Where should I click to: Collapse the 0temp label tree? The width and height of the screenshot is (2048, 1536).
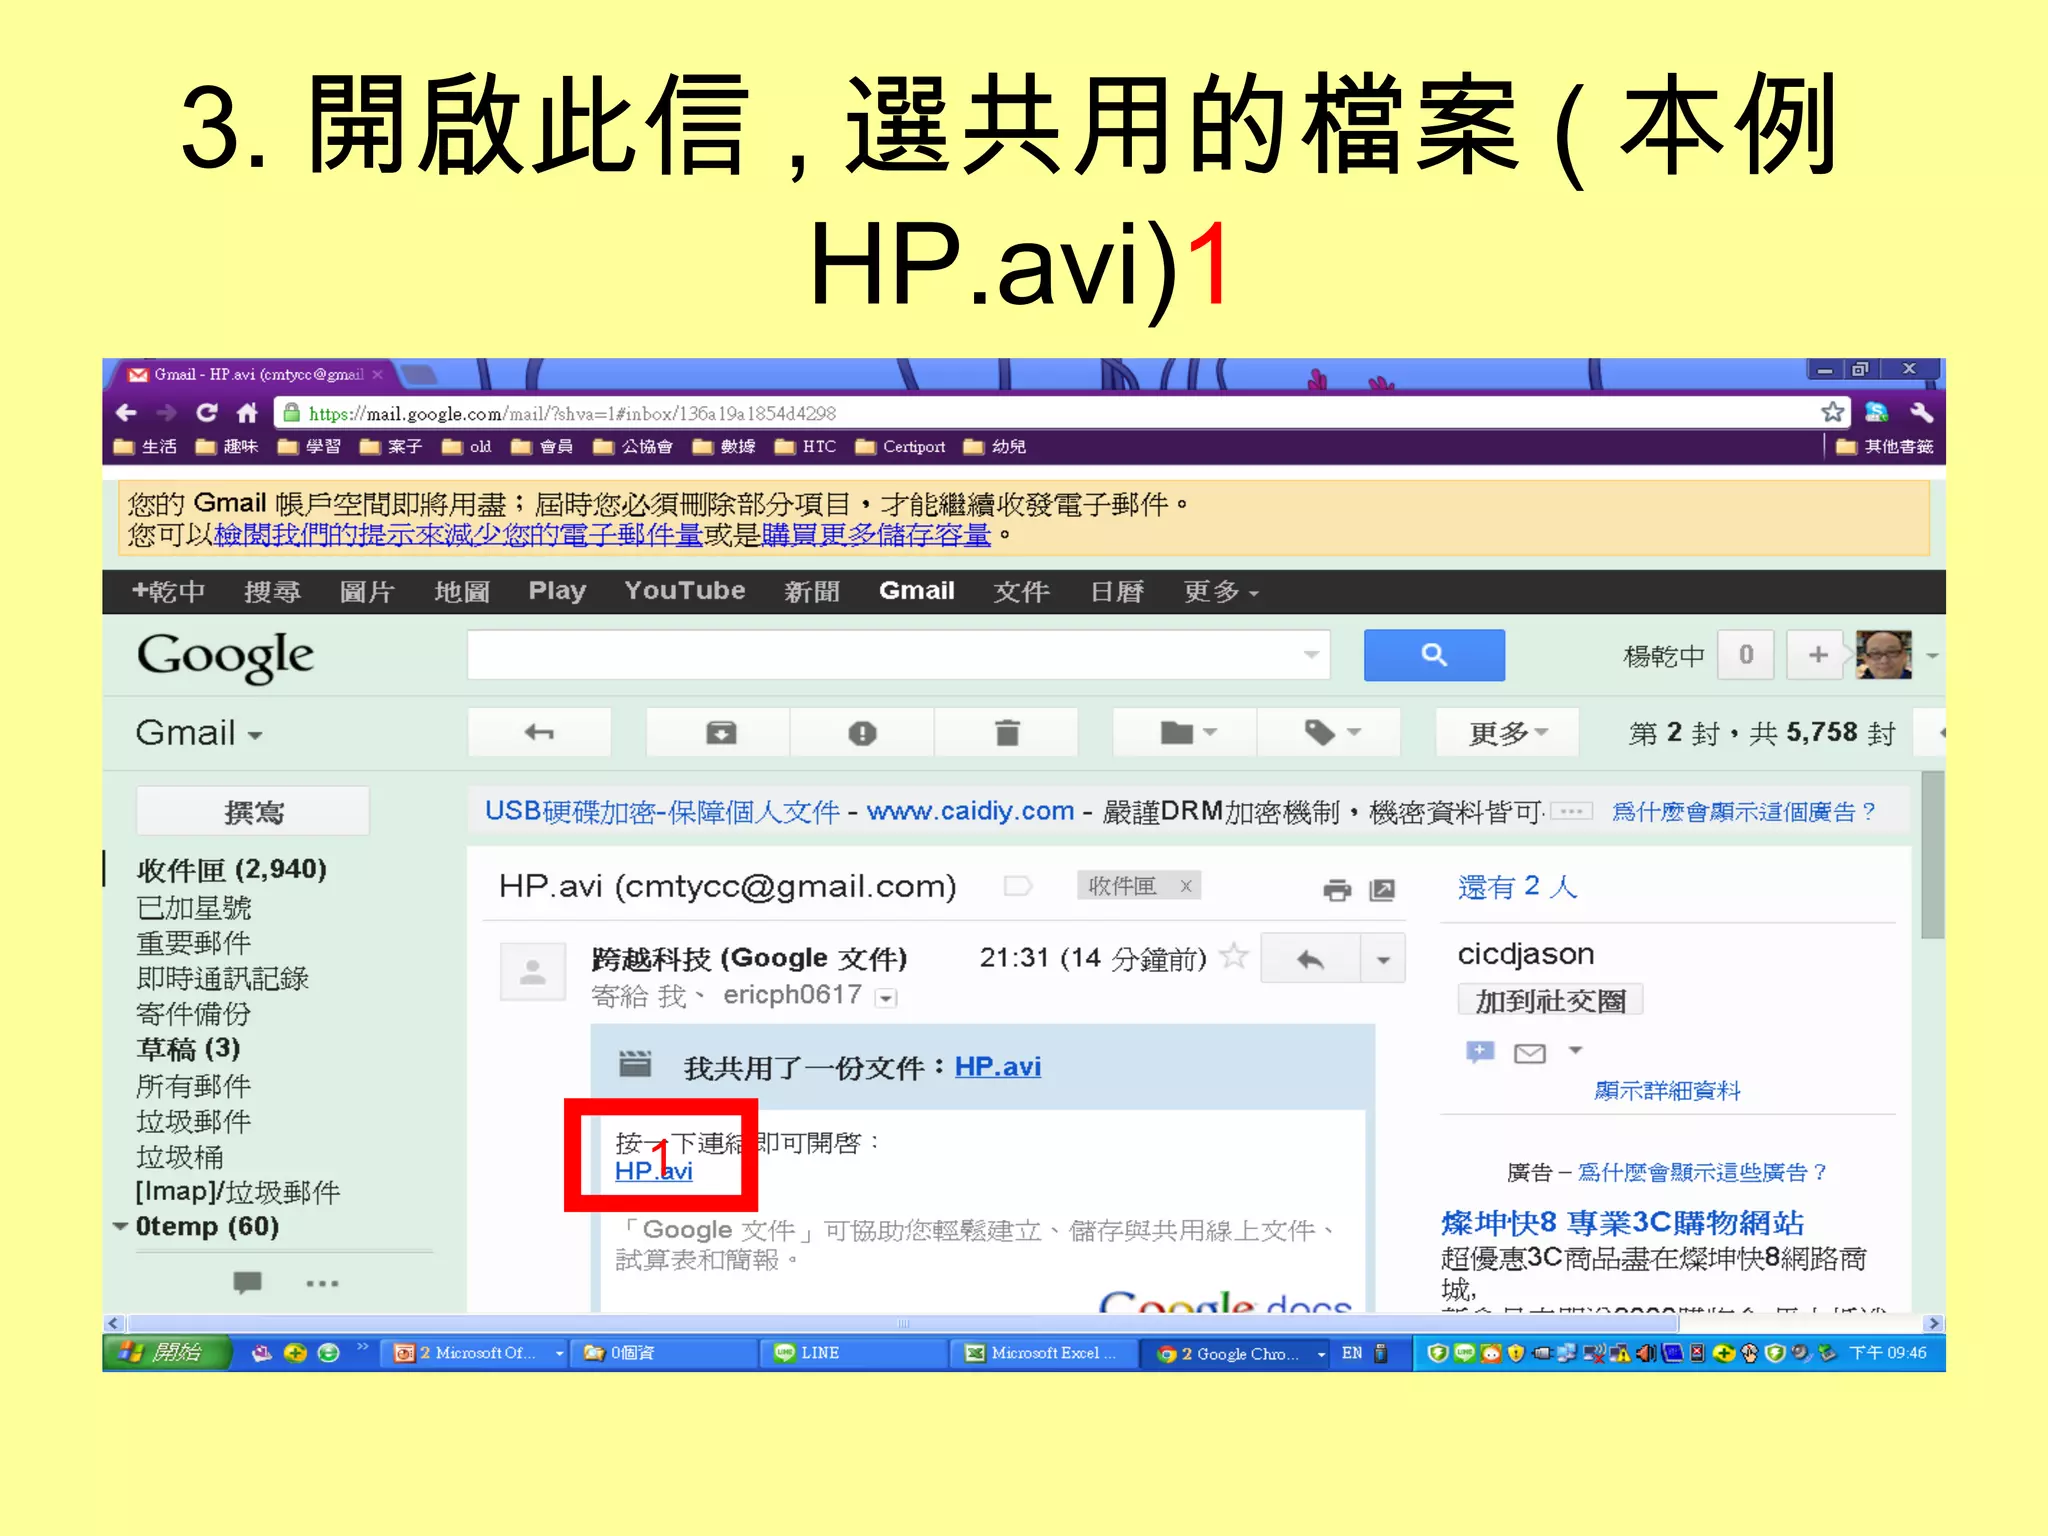(120, 1226)
